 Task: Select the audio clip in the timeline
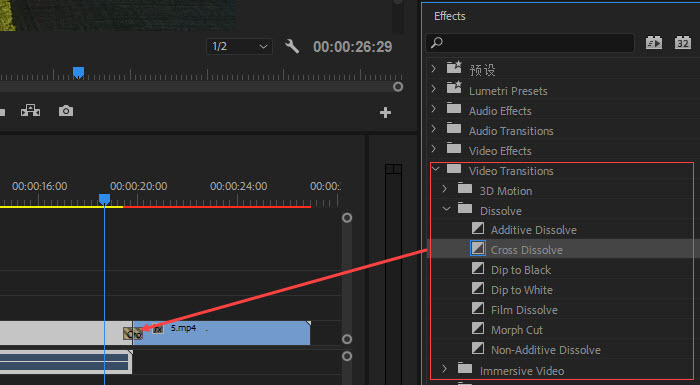click(x=66, y=362)
